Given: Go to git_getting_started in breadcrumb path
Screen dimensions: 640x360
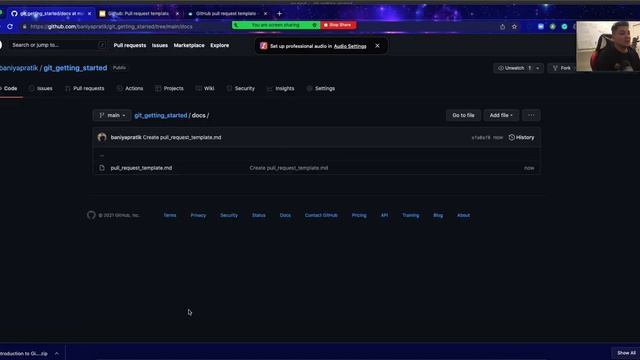Looking at the screenshot, I should pos(160,116).
